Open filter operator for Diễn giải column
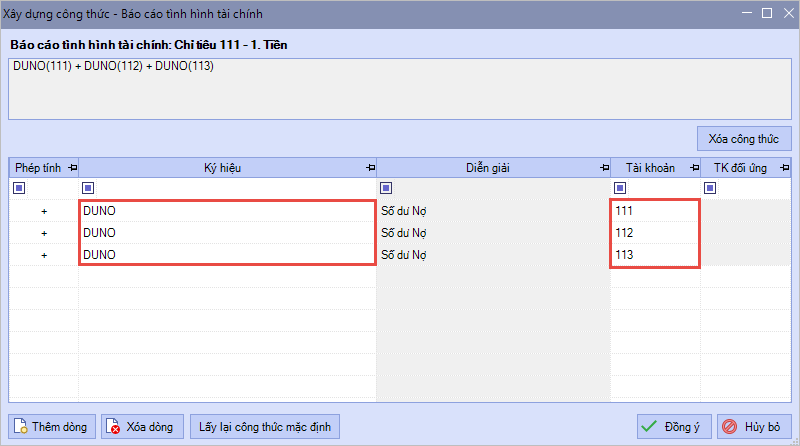Viewport: 800px width, 446px height. point(386,188)
